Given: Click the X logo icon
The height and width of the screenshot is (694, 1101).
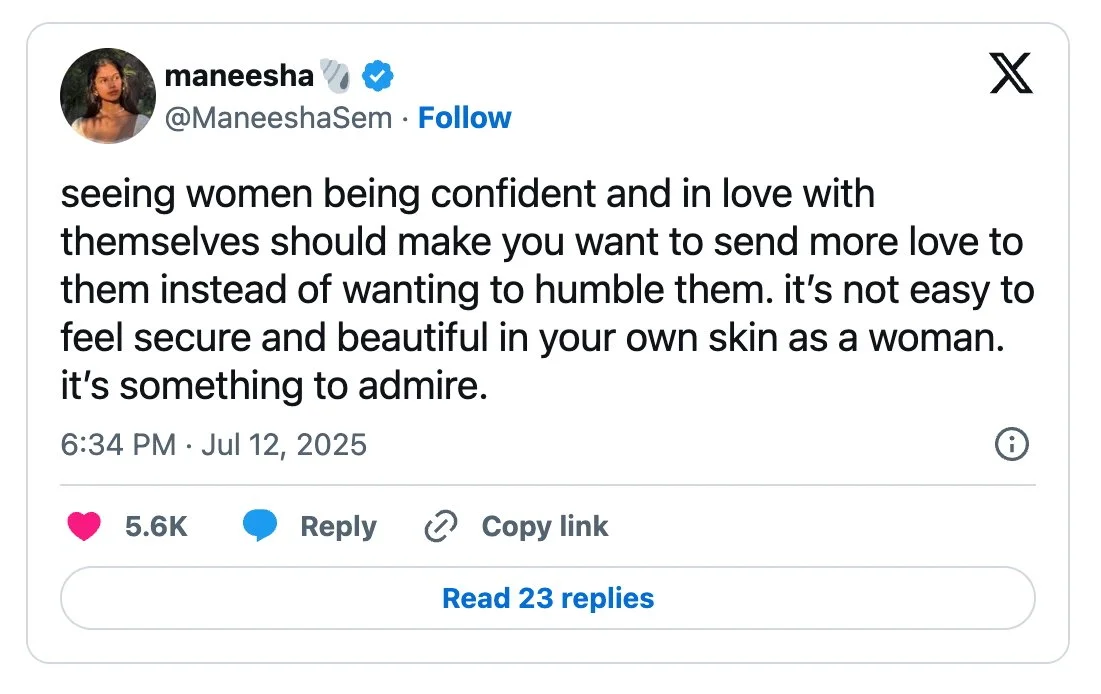Looking at the screenshot, I should point(1010,74).
